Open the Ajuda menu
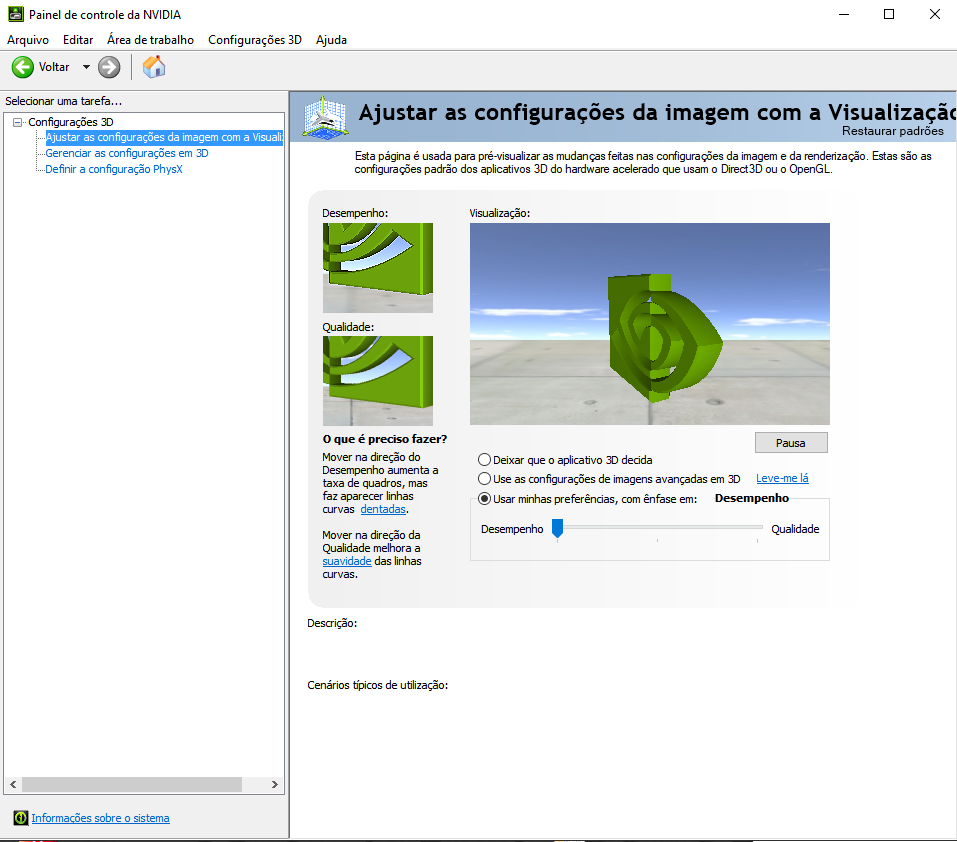 (331, 40)
